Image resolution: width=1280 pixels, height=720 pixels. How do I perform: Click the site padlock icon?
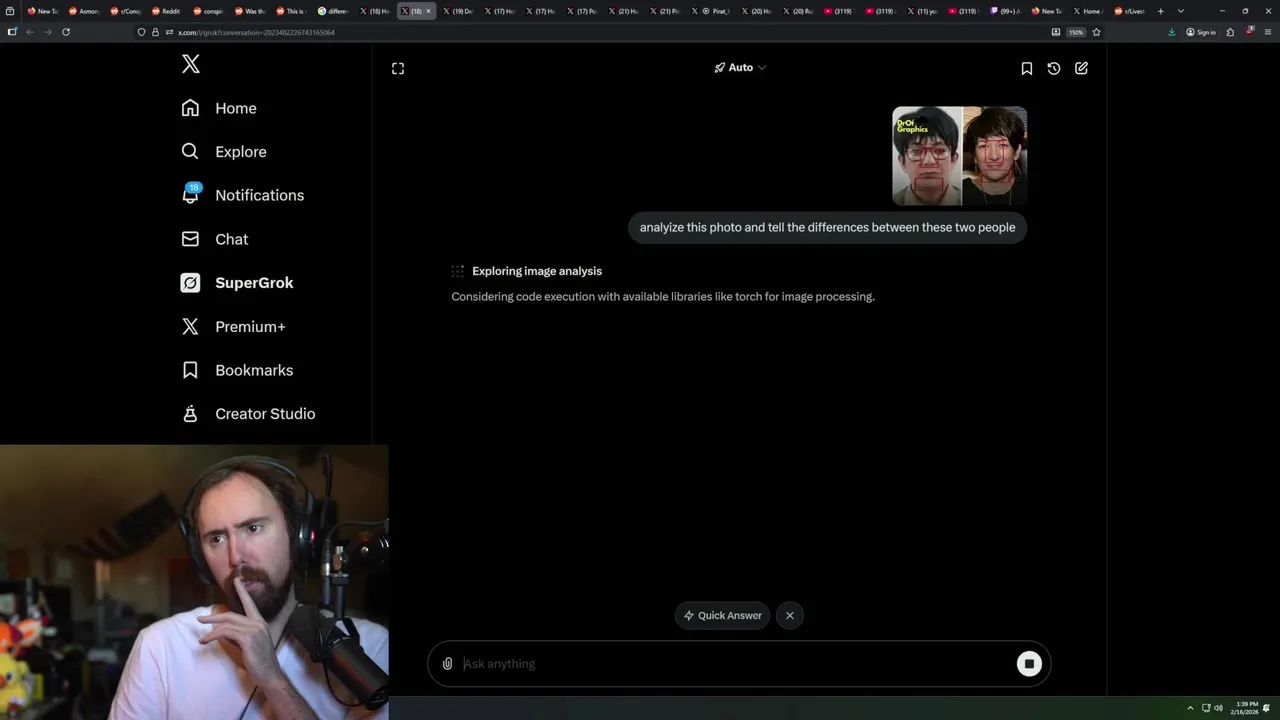[x=155, y=32]
